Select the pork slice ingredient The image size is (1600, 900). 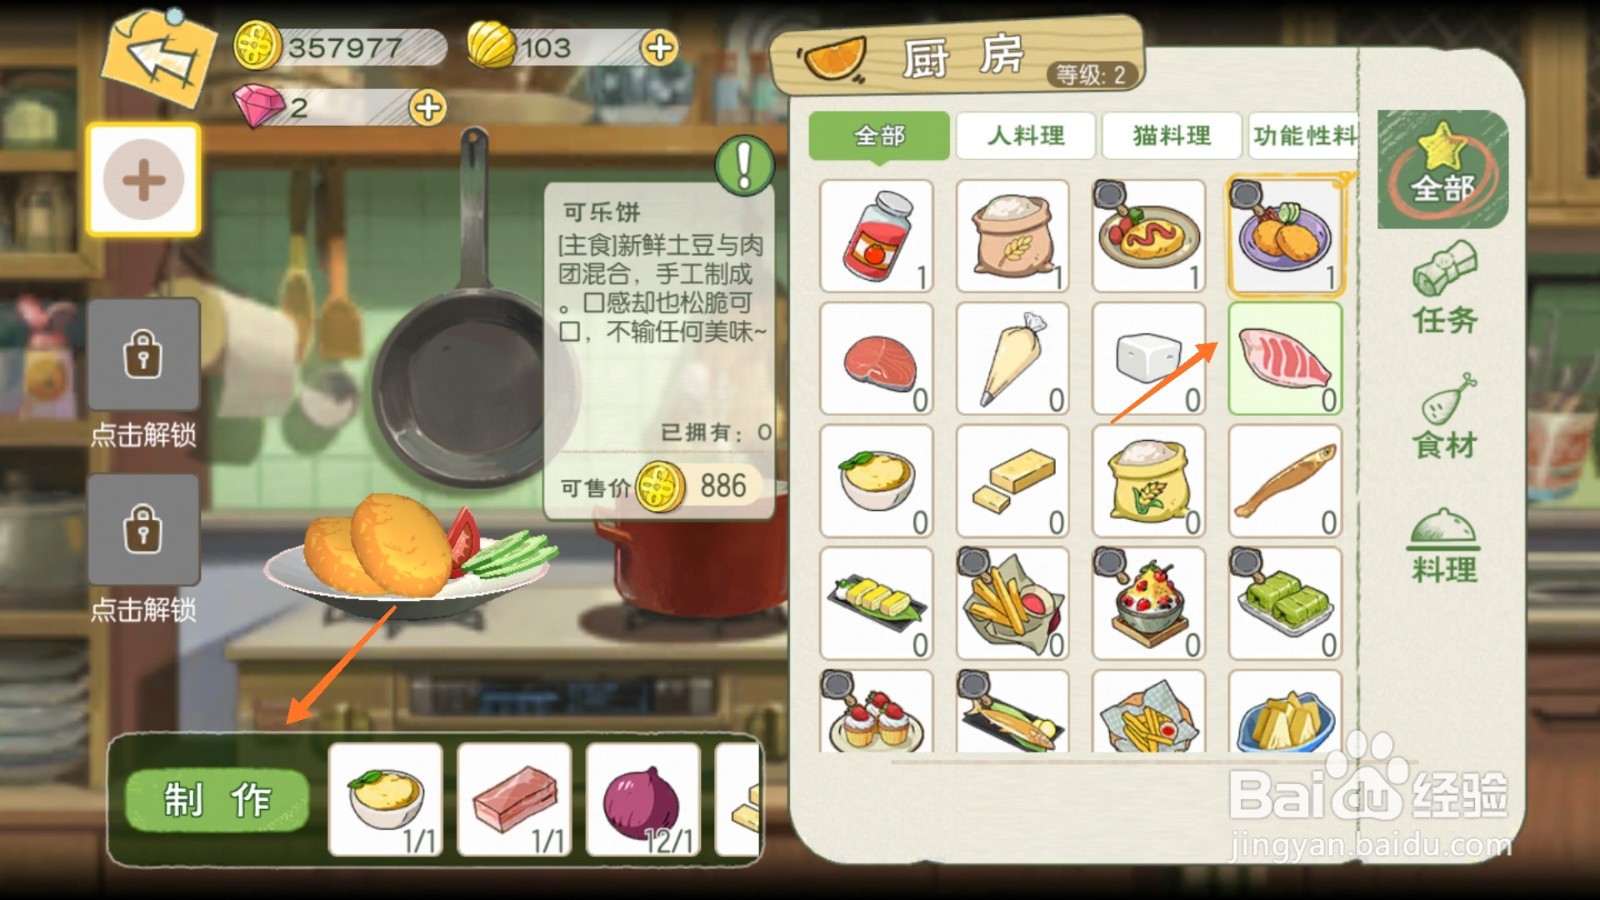[x=1285, y=359]
